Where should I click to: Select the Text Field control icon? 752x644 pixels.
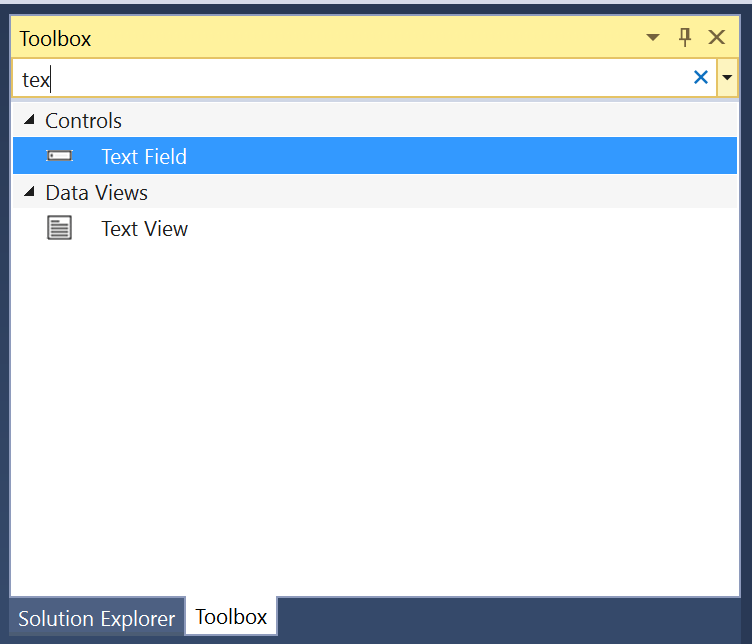click(x=59, y=156)
